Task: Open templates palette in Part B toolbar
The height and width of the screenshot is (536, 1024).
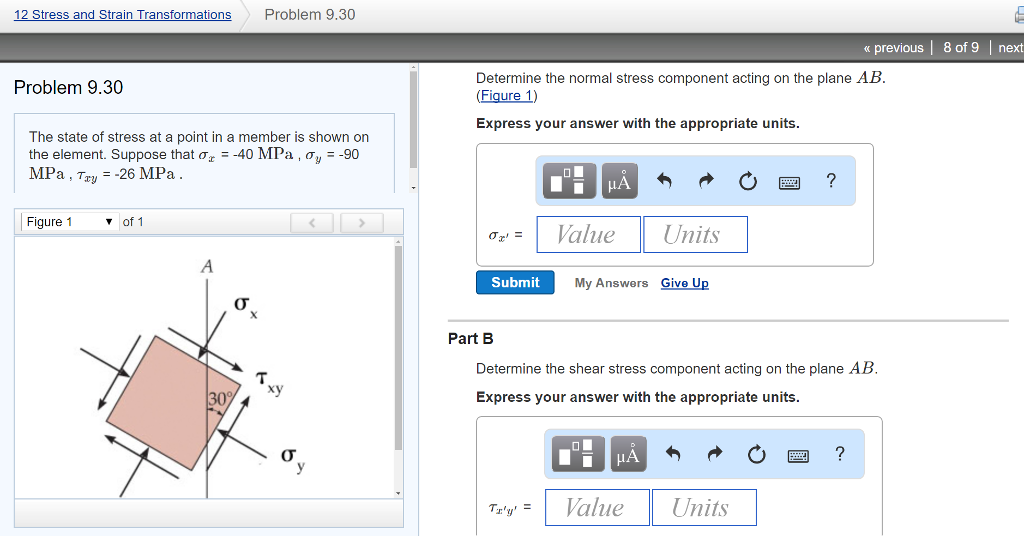Action: click(578, 454)
